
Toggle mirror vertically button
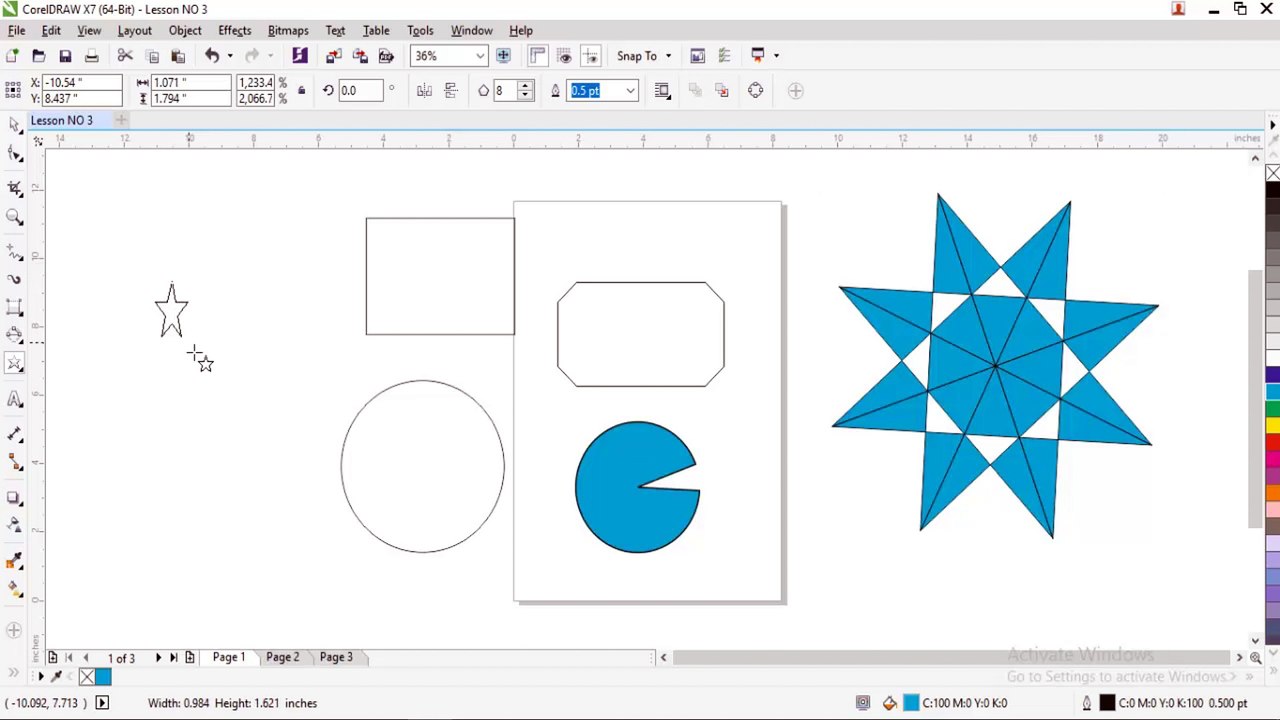pyautogui.click(x=450, y=91)
